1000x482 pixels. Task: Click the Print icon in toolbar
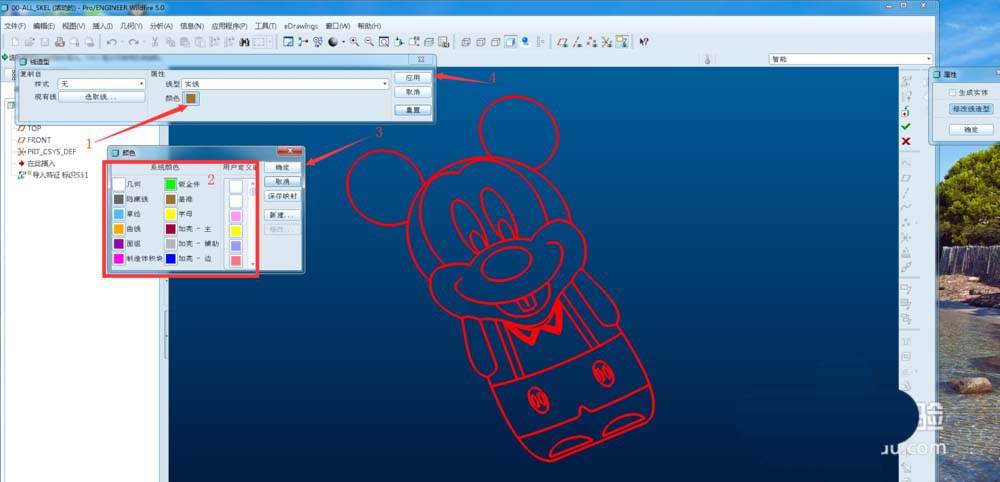coord(59,42)
